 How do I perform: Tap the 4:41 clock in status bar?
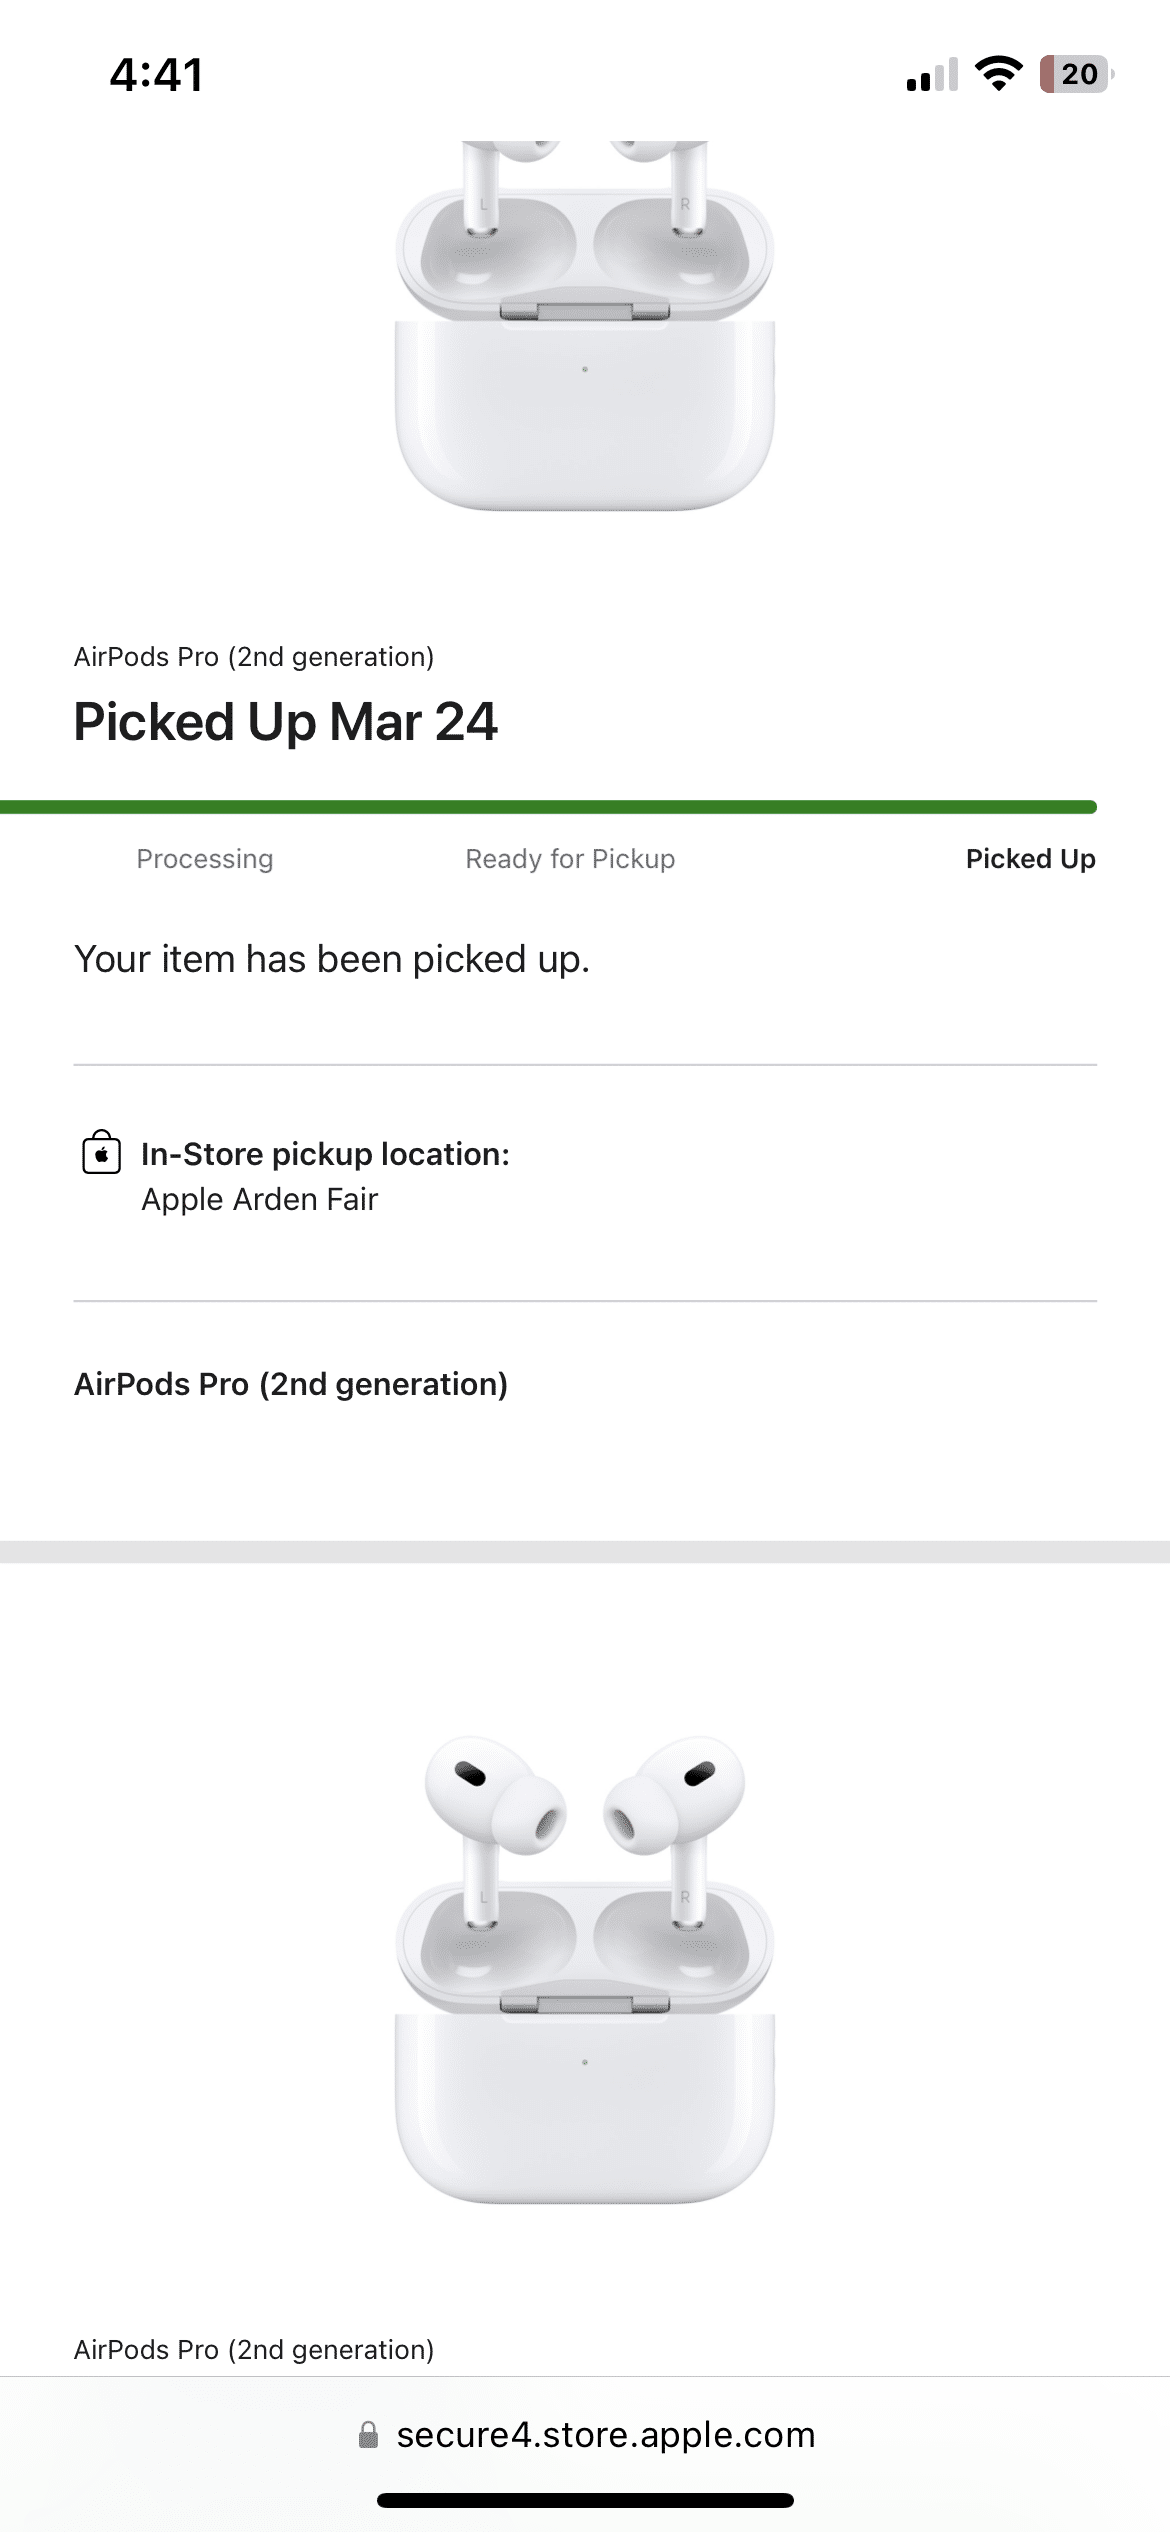click(156, 75)
